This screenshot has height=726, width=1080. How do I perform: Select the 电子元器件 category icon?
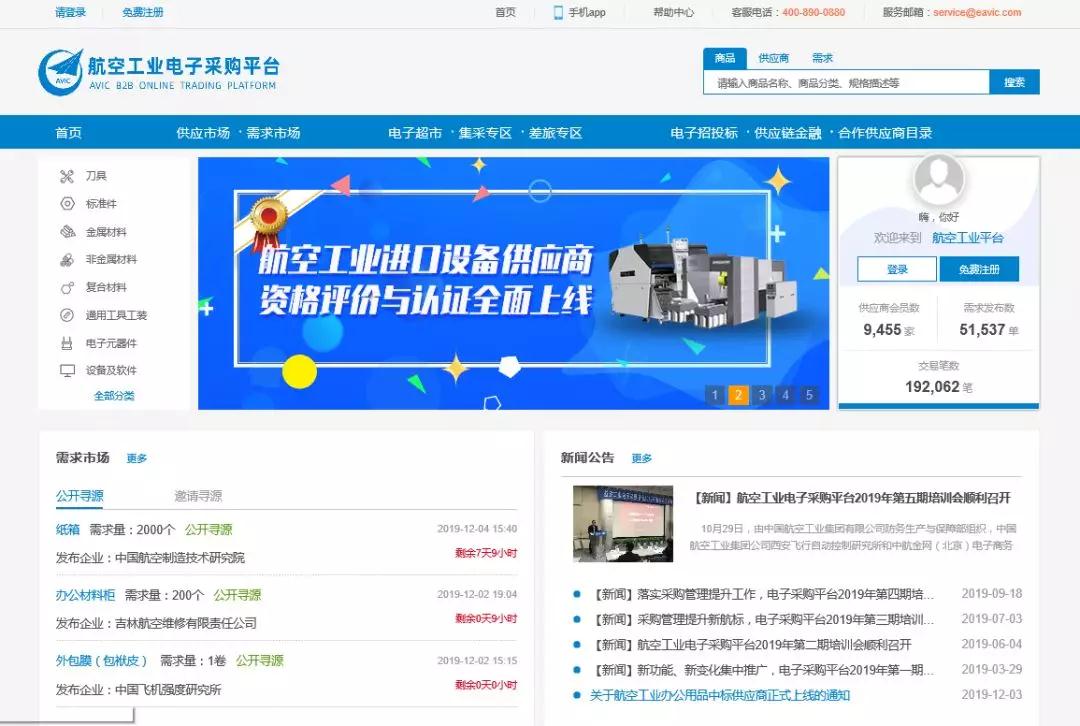tap(67, 343)
